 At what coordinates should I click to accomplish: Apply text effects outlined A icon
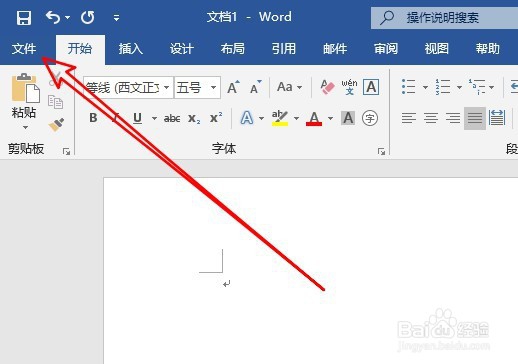point(247,118)
